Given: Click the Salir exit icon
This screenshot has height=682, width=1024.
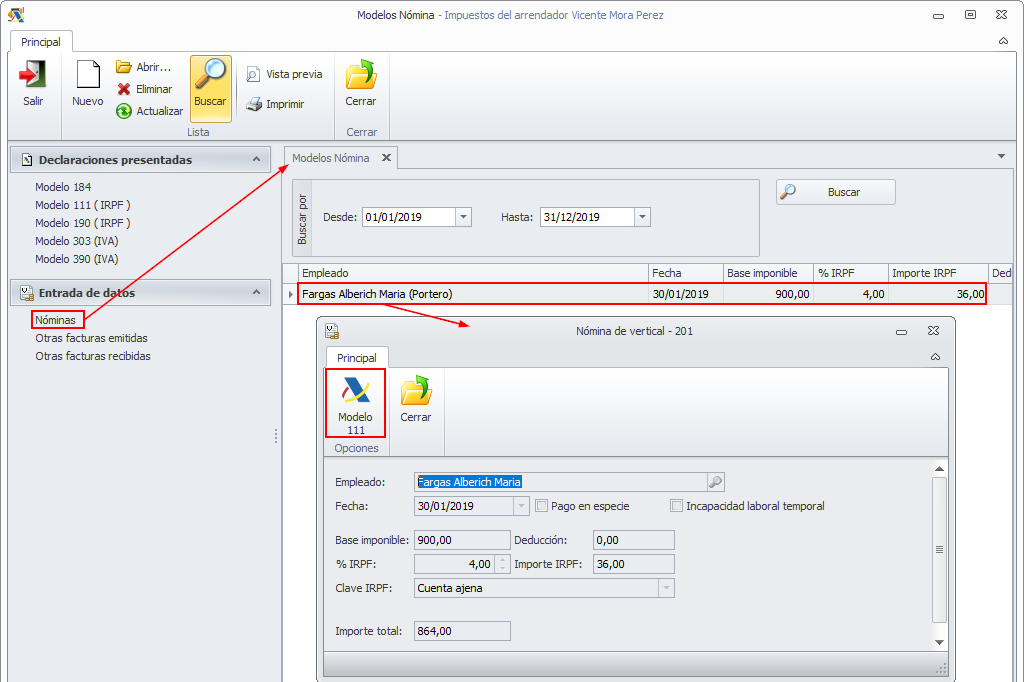Looking at the screenshot, I should 33,76.
